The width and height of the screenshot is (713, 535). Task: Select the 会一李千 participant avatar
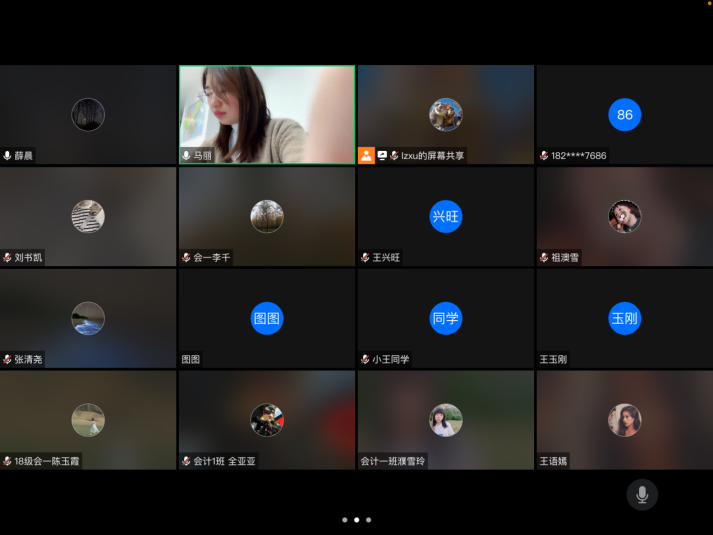click(267, 216)
